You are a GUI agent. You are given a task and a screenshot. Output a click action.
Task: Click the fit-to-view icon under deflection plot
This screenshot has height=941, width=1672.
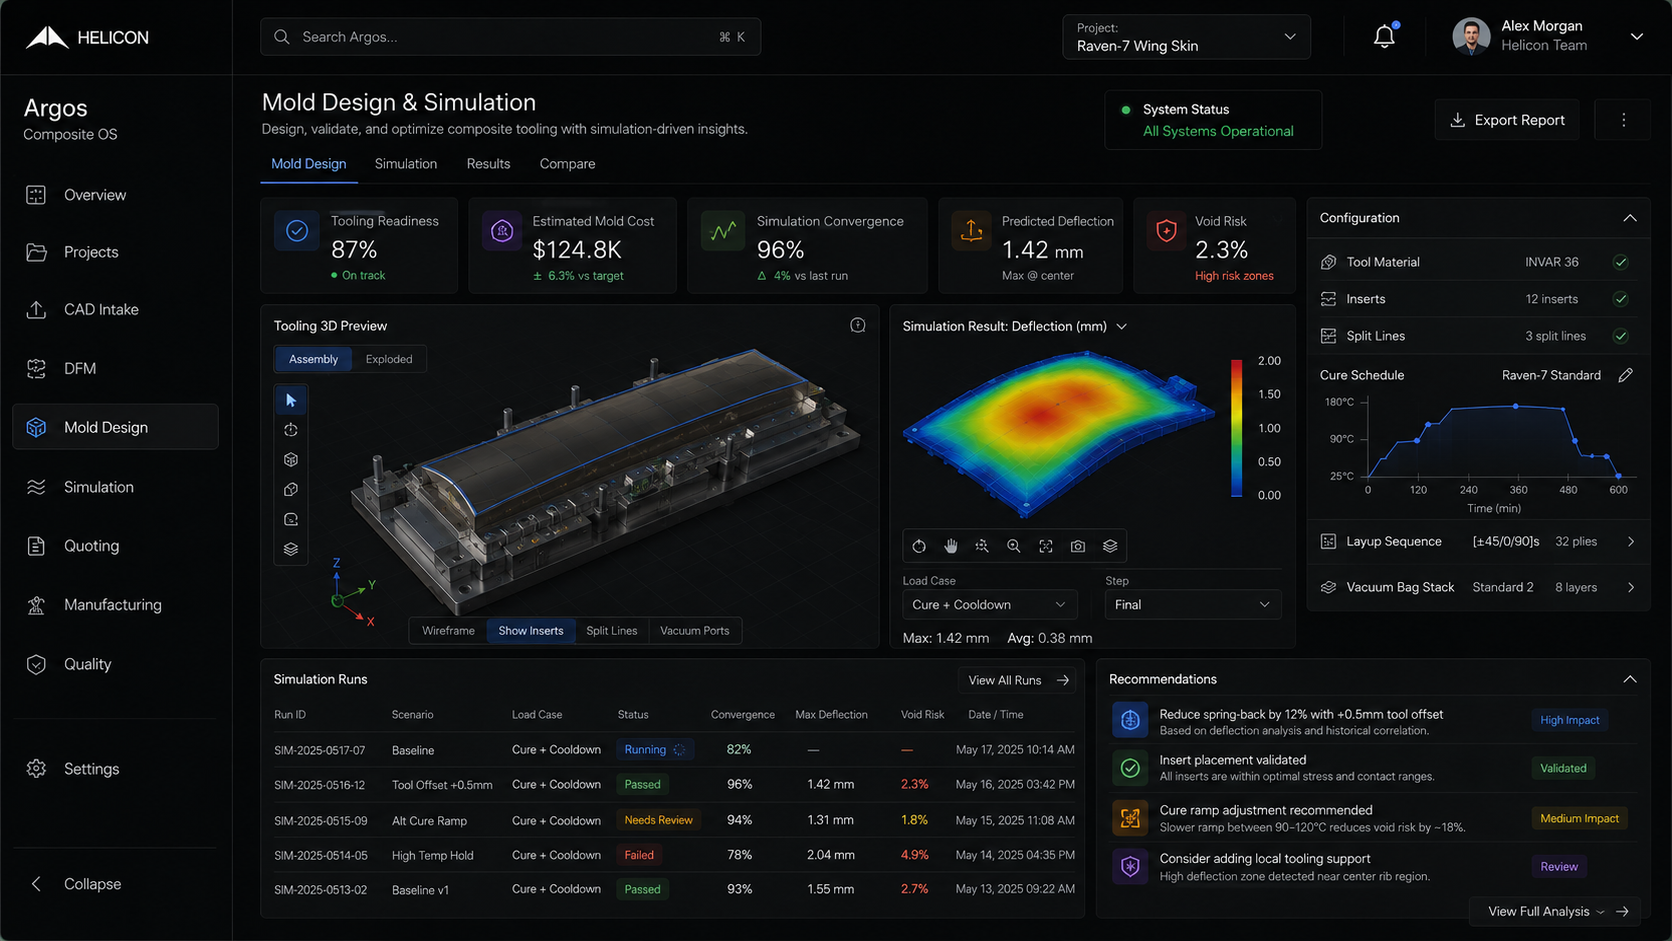tap(1046, 546)
